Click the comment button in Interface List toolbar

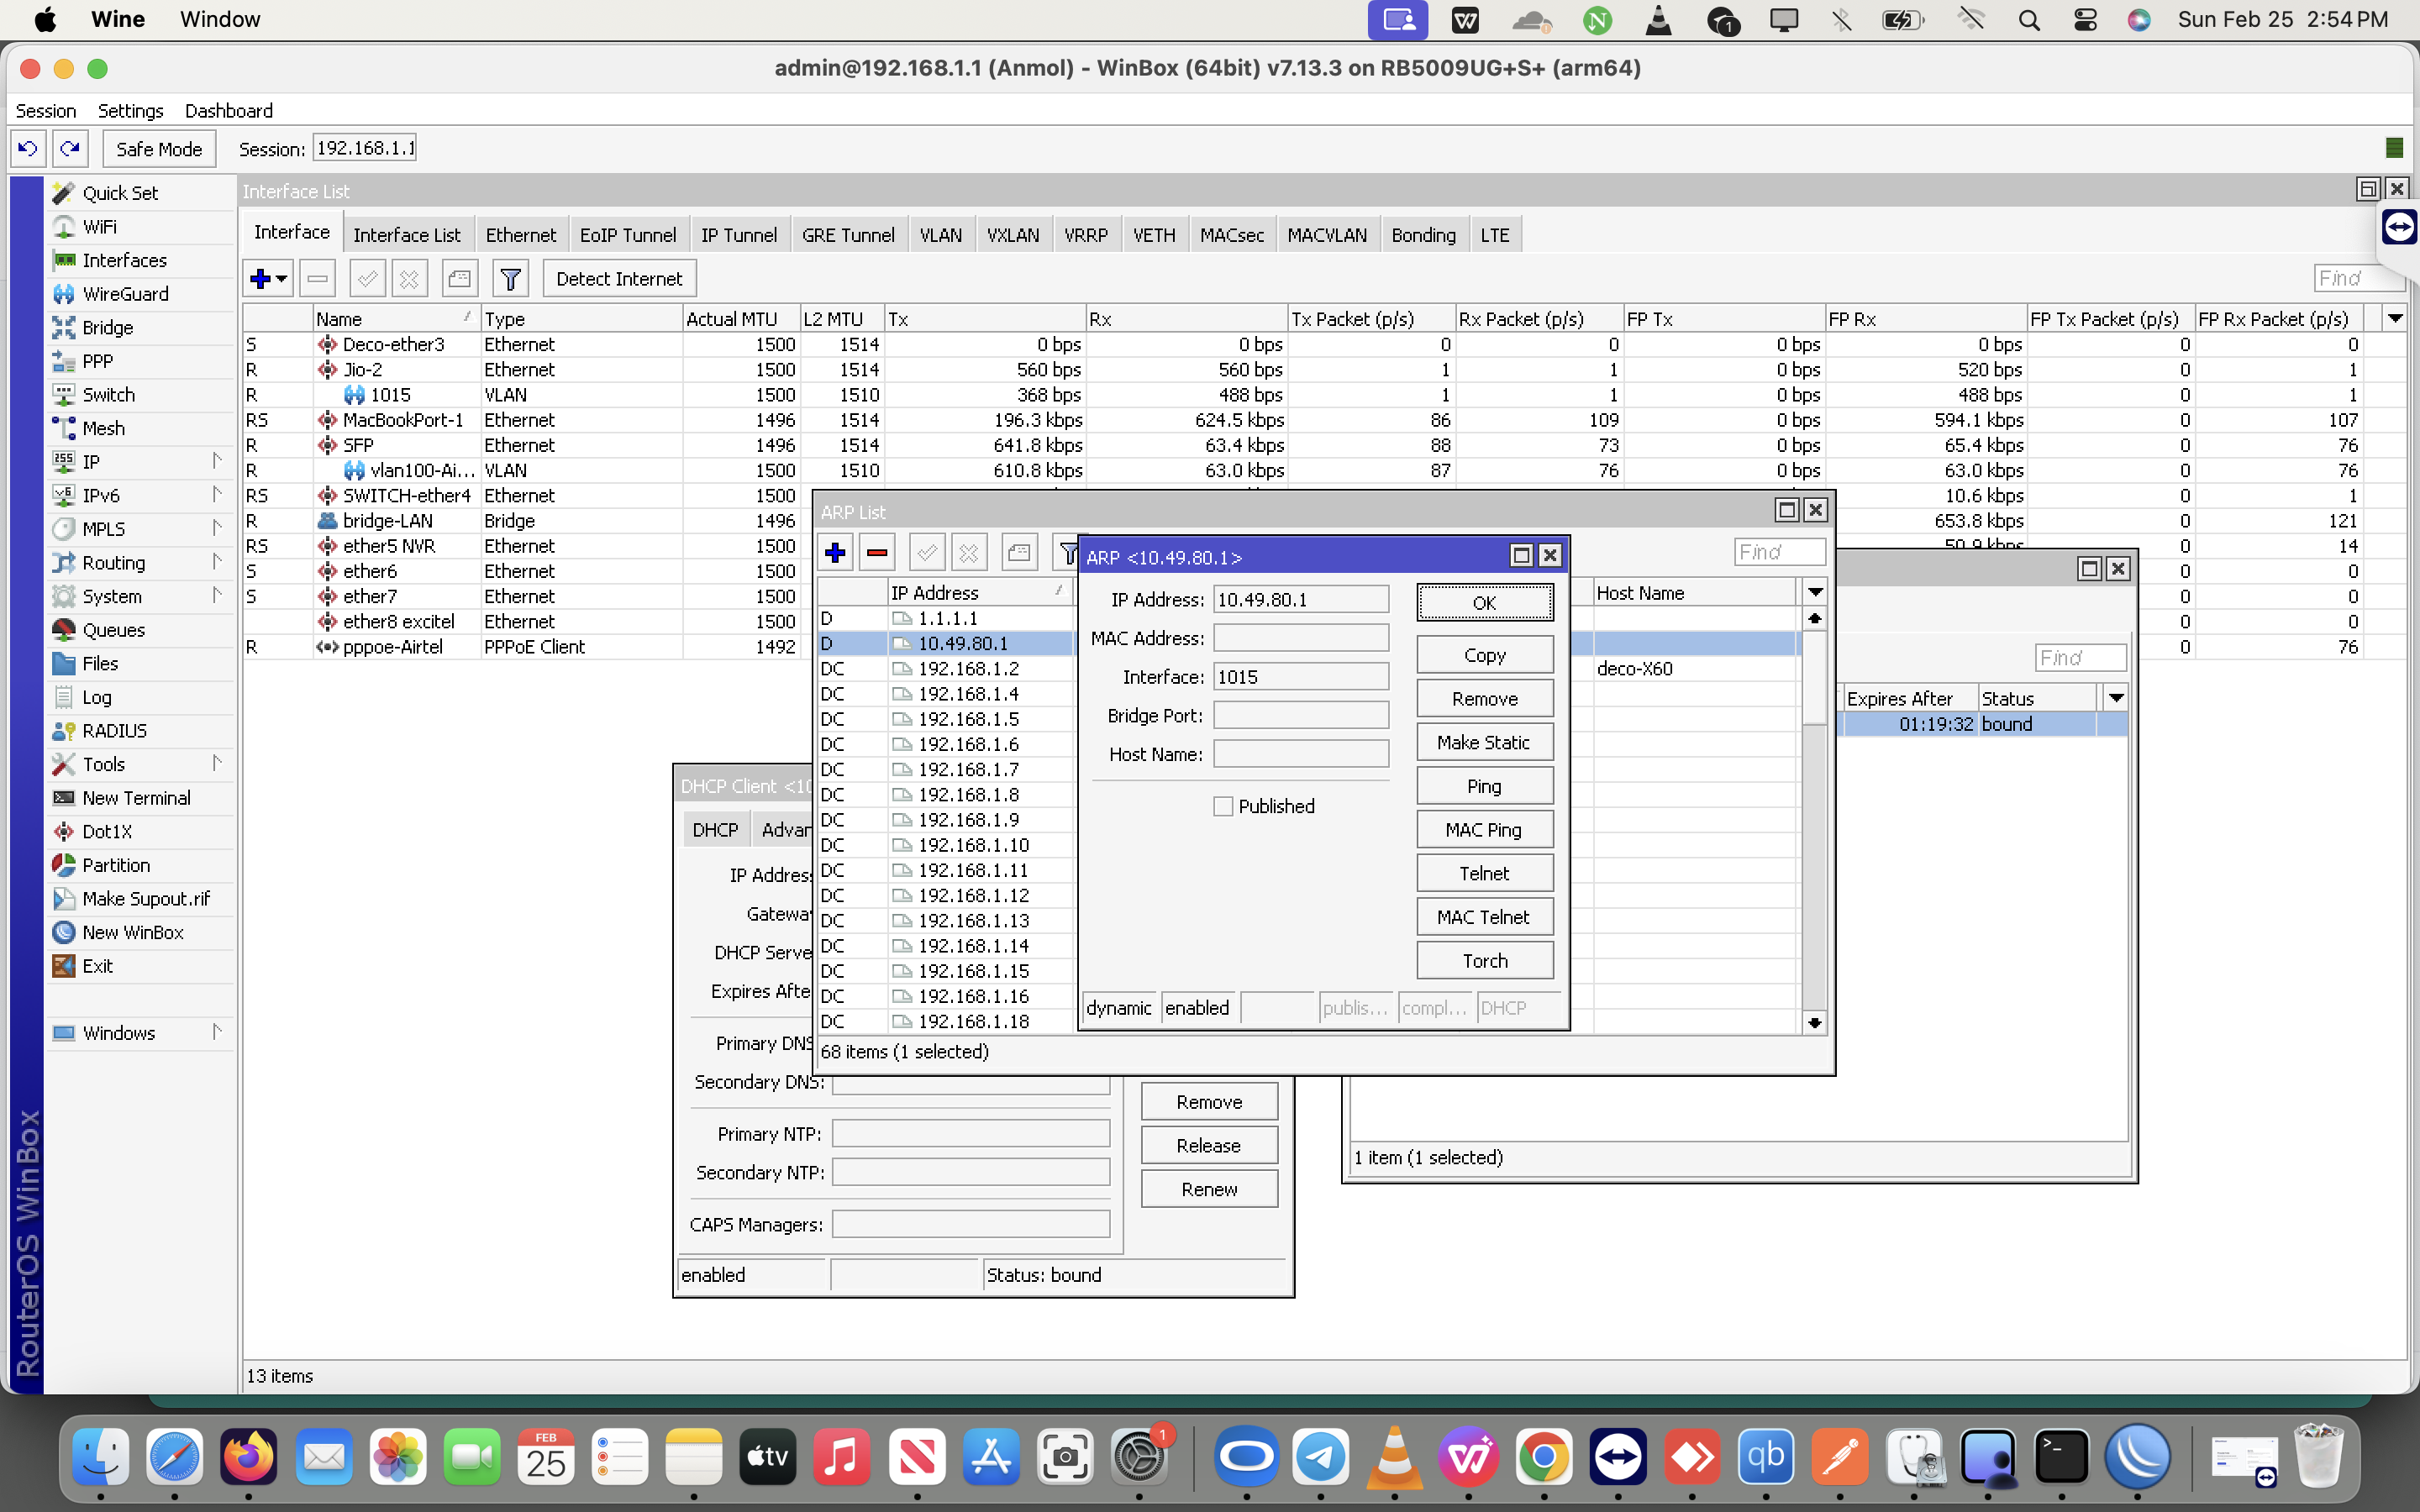coord(460,279)
